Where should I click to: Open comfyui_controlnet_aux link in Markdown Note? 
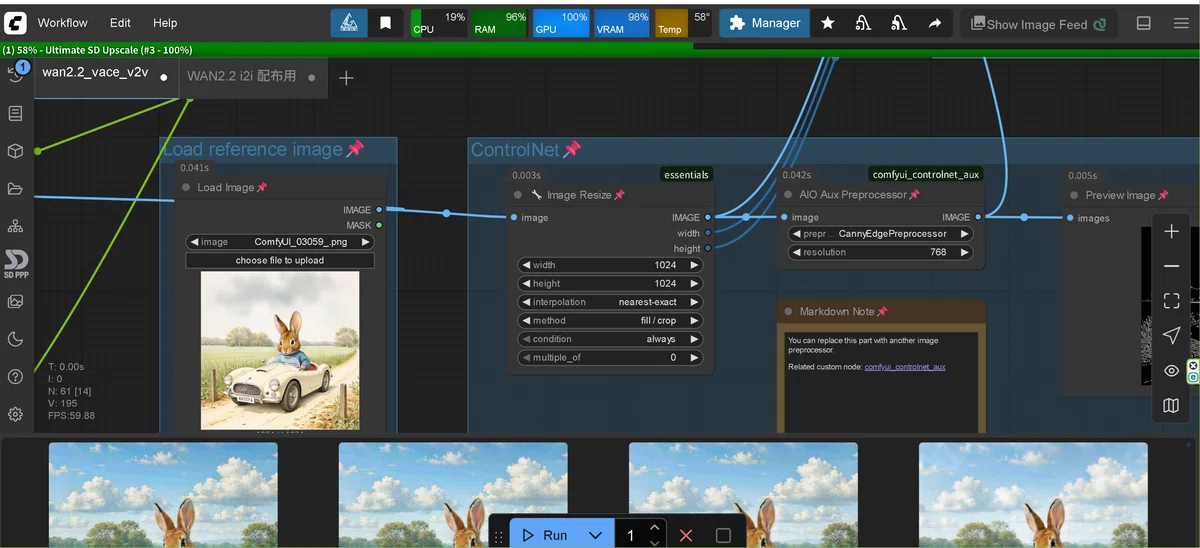905,367
